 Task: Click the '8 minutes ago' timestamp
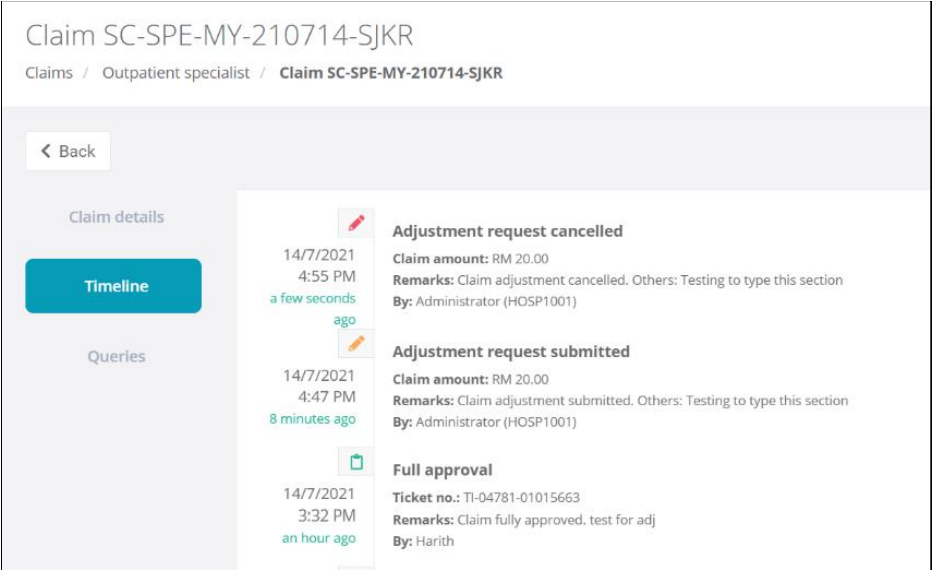coord(312,419)
